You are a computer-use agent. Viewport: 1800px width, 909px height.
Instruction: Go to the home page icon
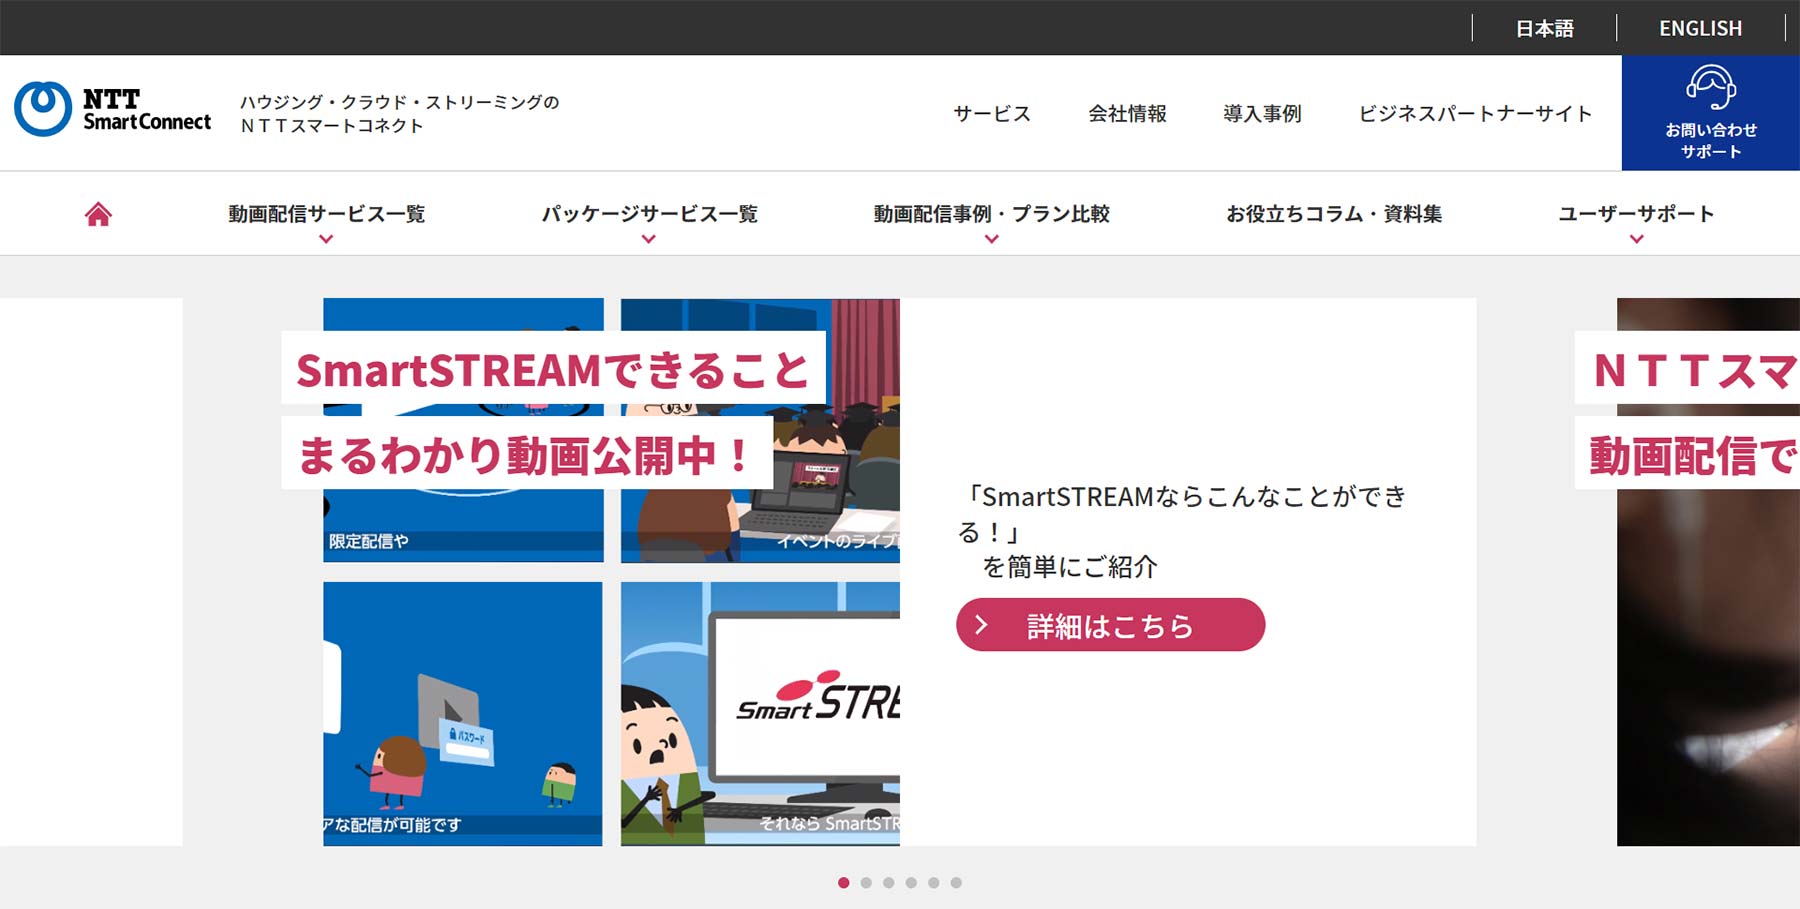[98, 214]
